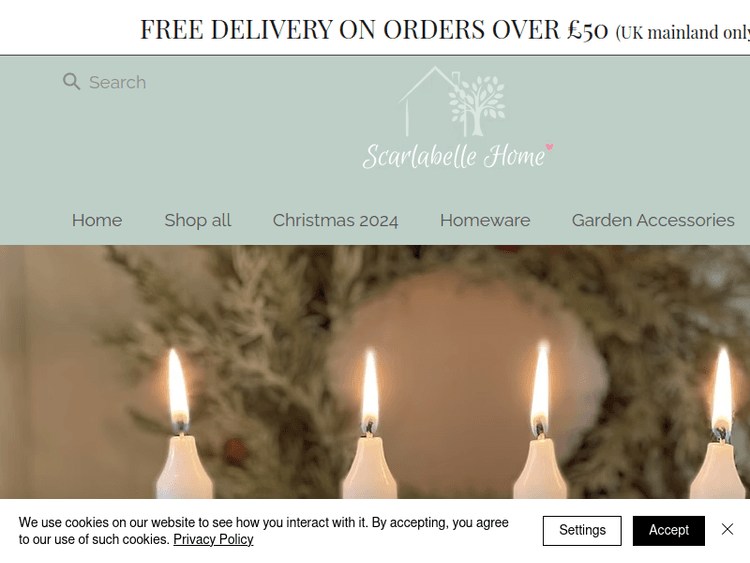Click the magnifying glass search icon
750x563 pixels.
(71, 81)
